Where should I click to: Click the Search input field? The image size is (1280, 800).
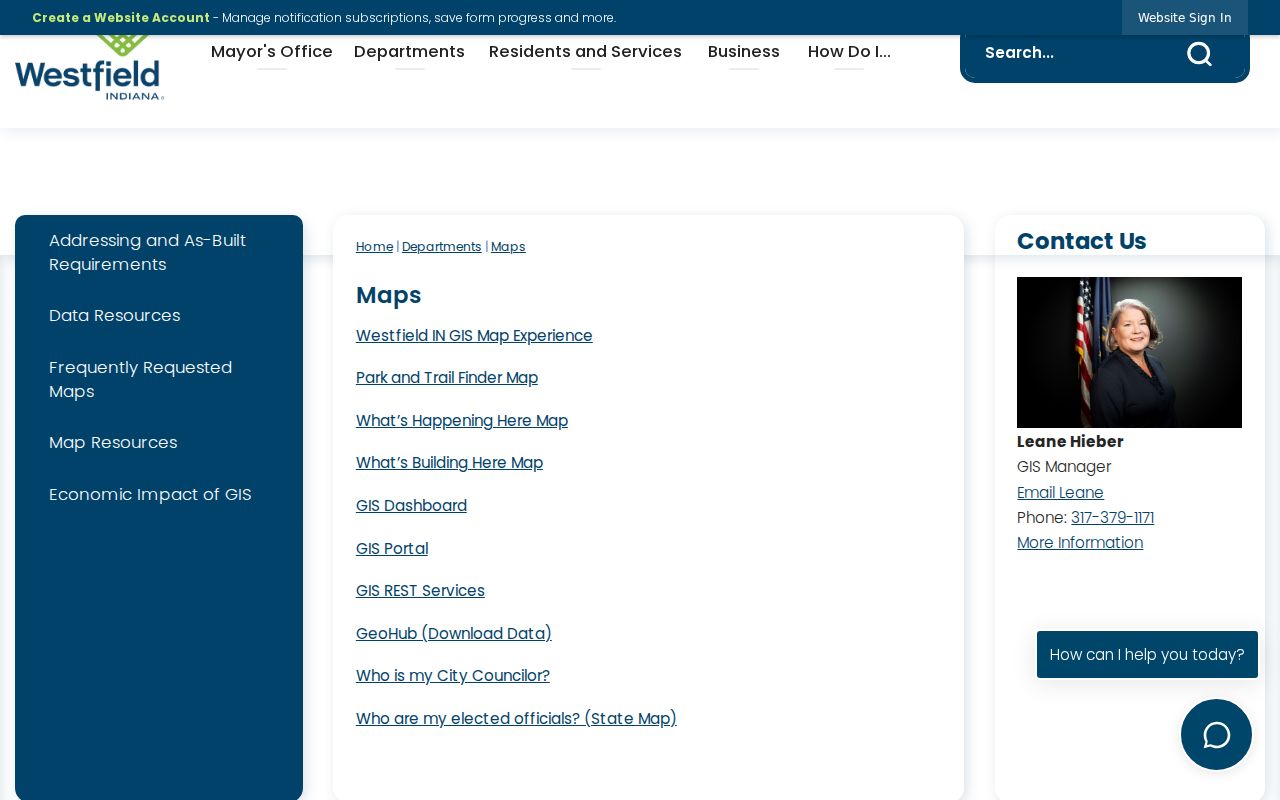click(x=1075, y=53)
